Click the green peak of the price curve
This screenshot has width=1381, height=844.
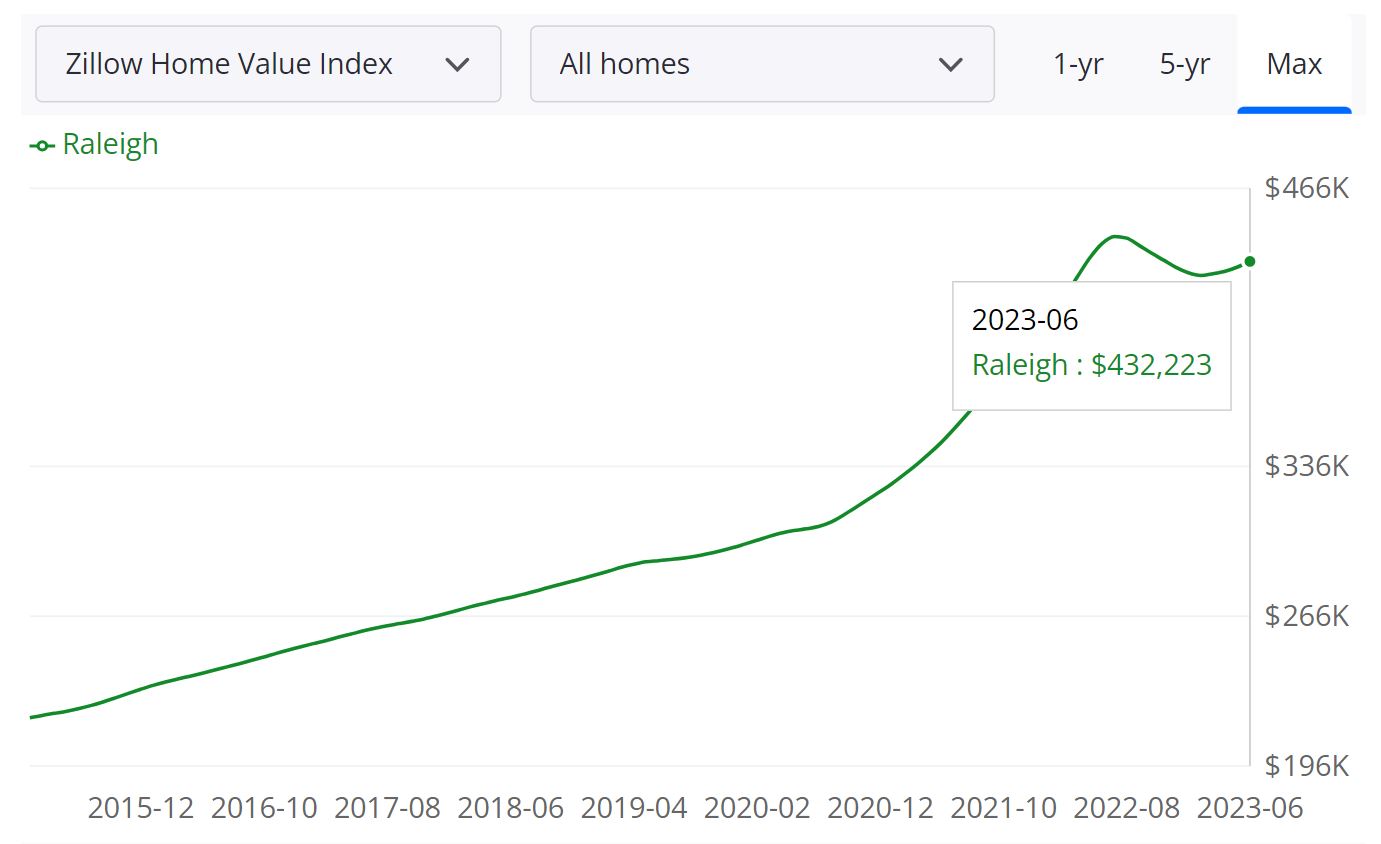1116,237
